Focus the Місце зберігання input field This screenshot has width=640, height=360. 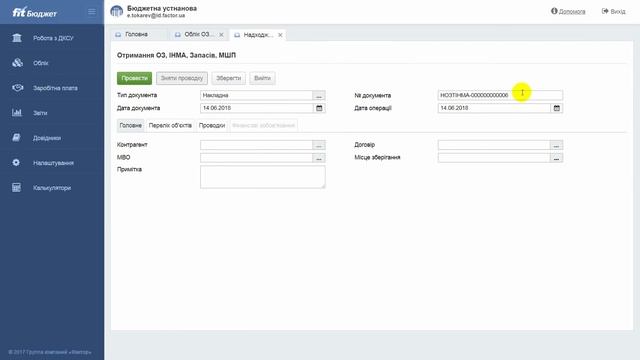click(x=494, y=158)
